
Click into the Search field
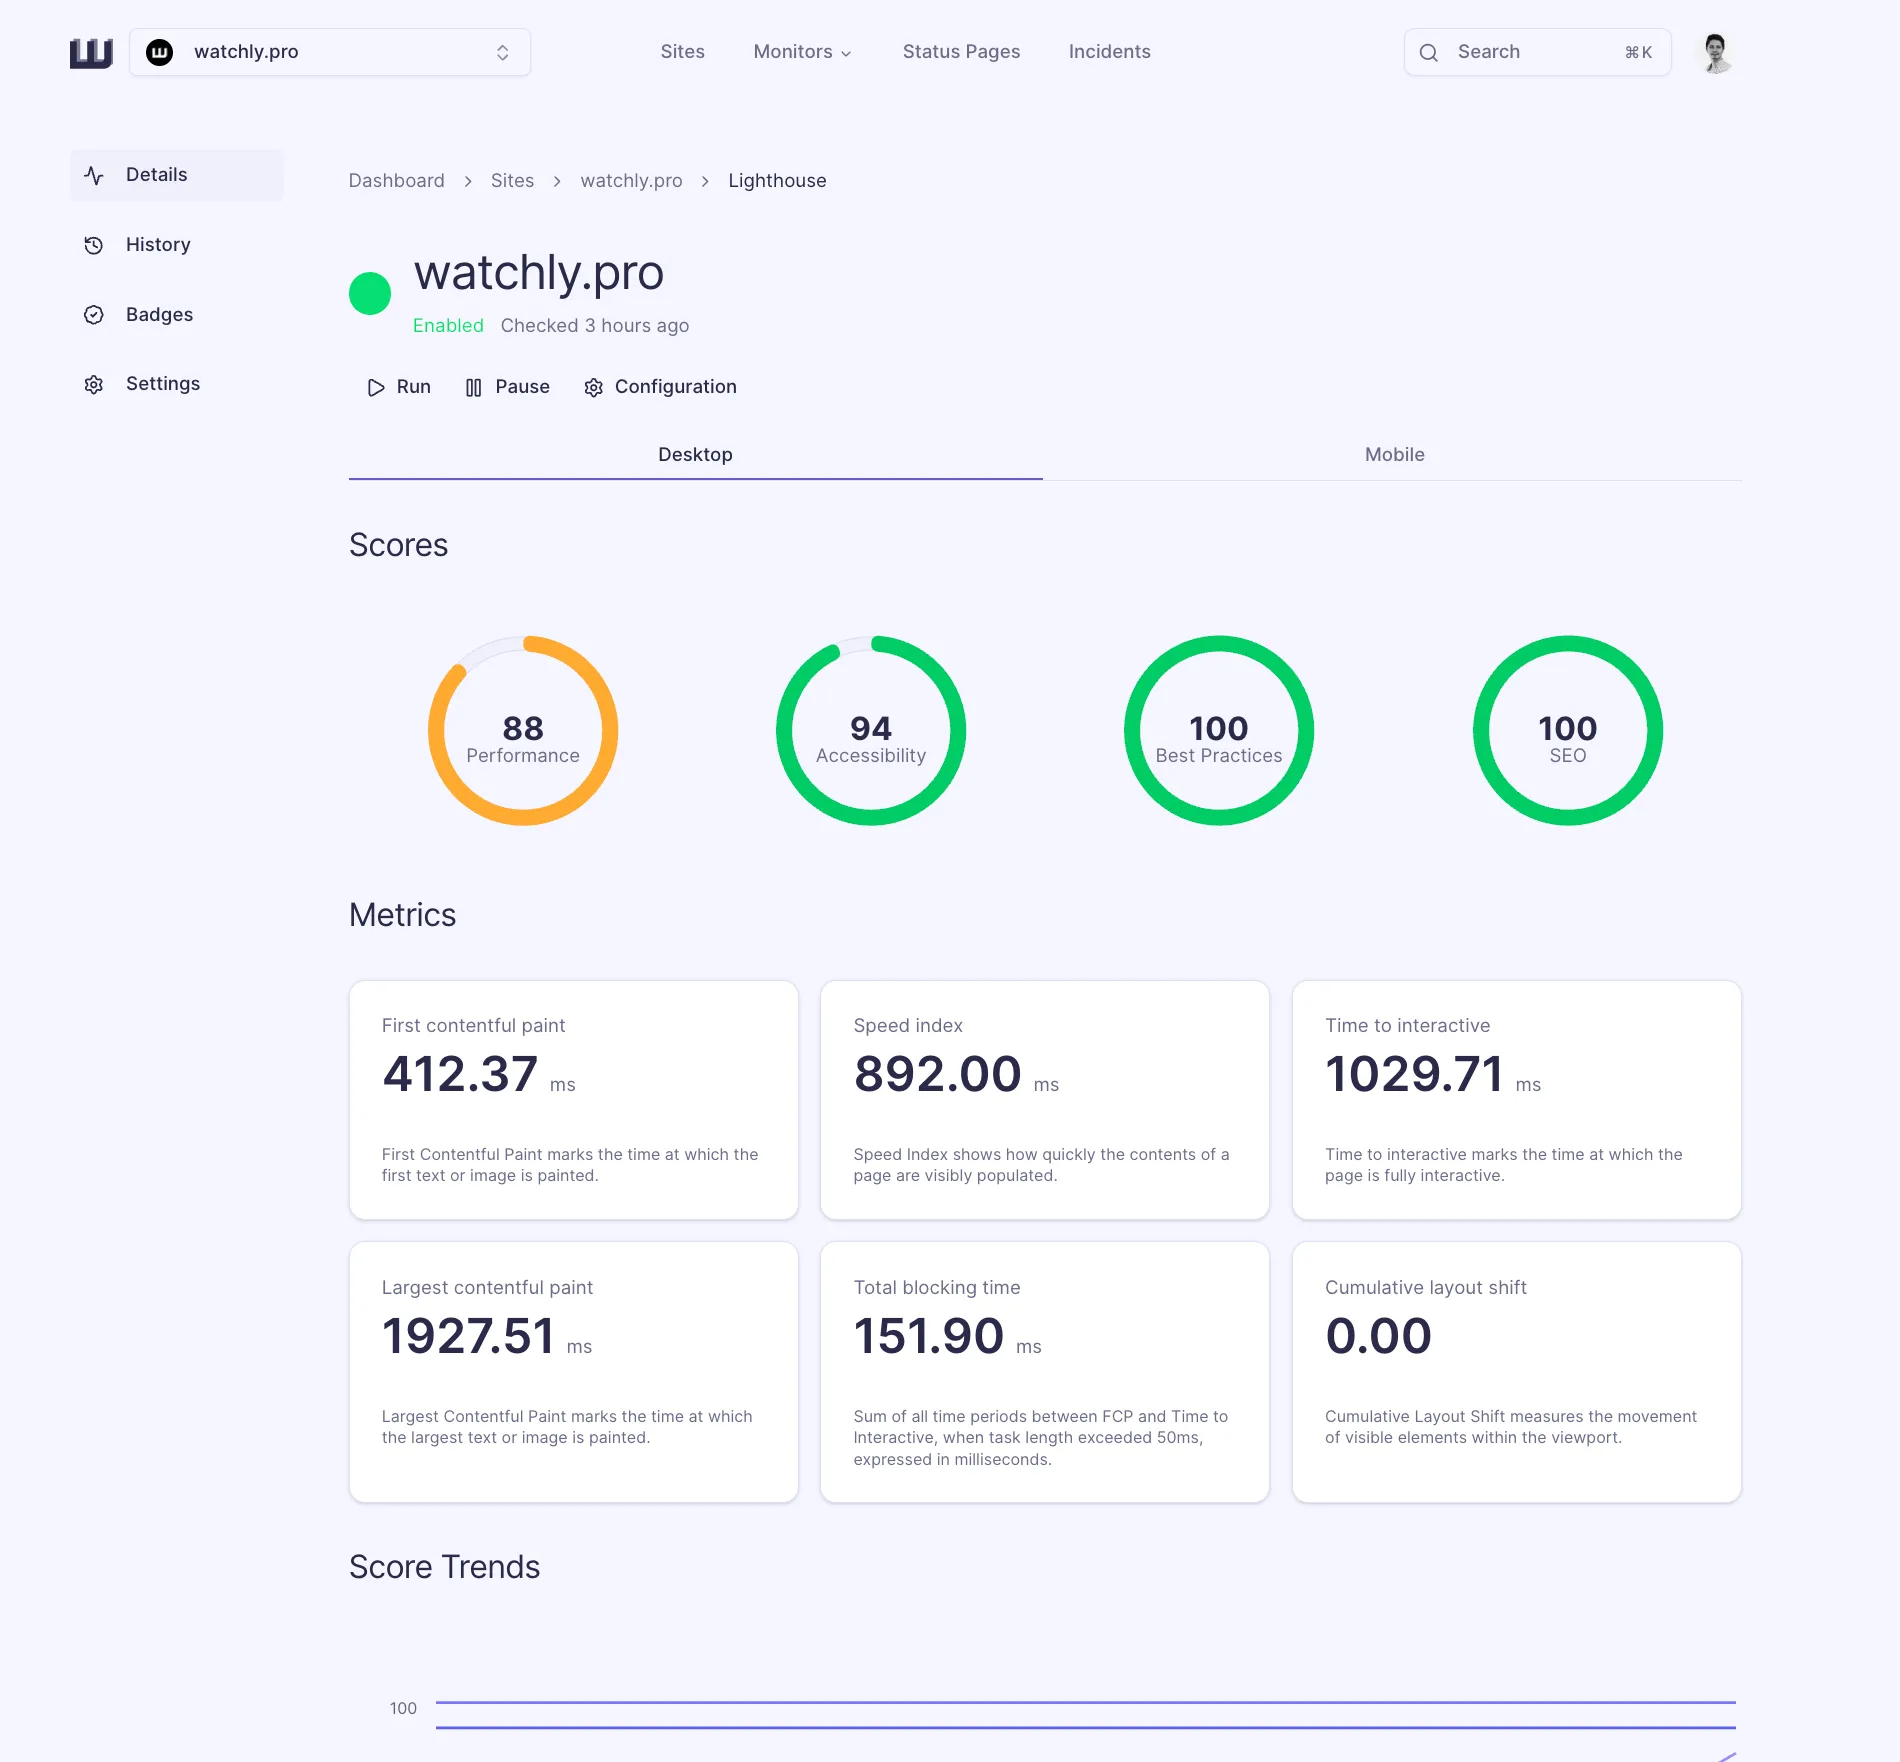click(1536, 52)
